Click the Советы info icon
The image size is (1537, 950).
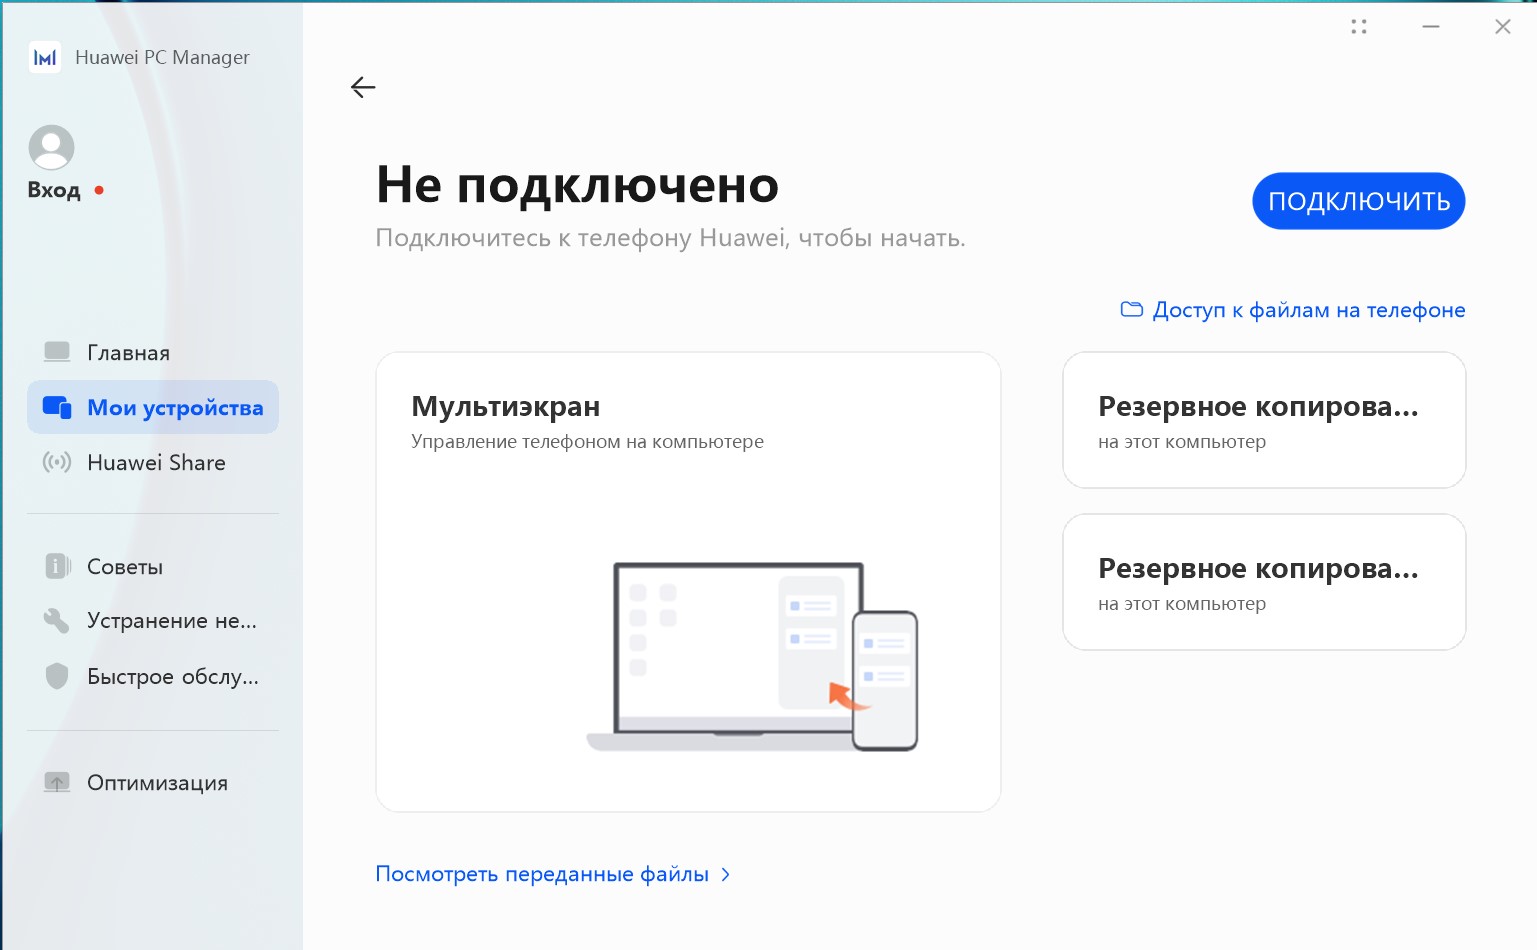click(57, 566)
